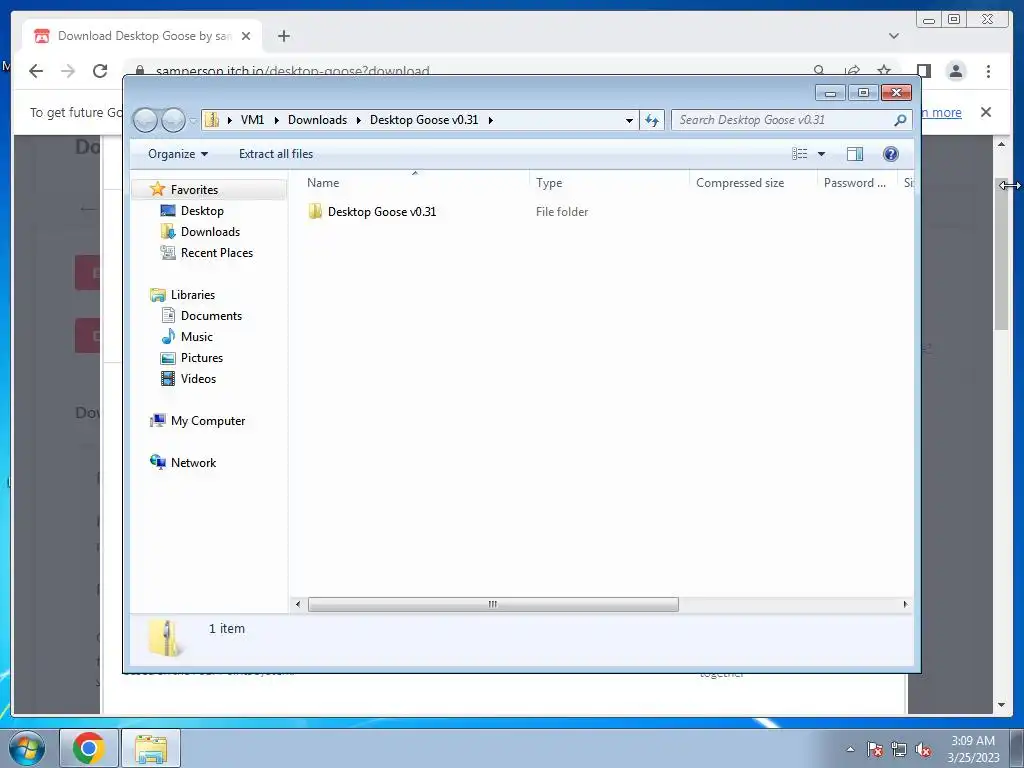
Task: Open the Chrome profile avatar
Action: tap(955, 71)
